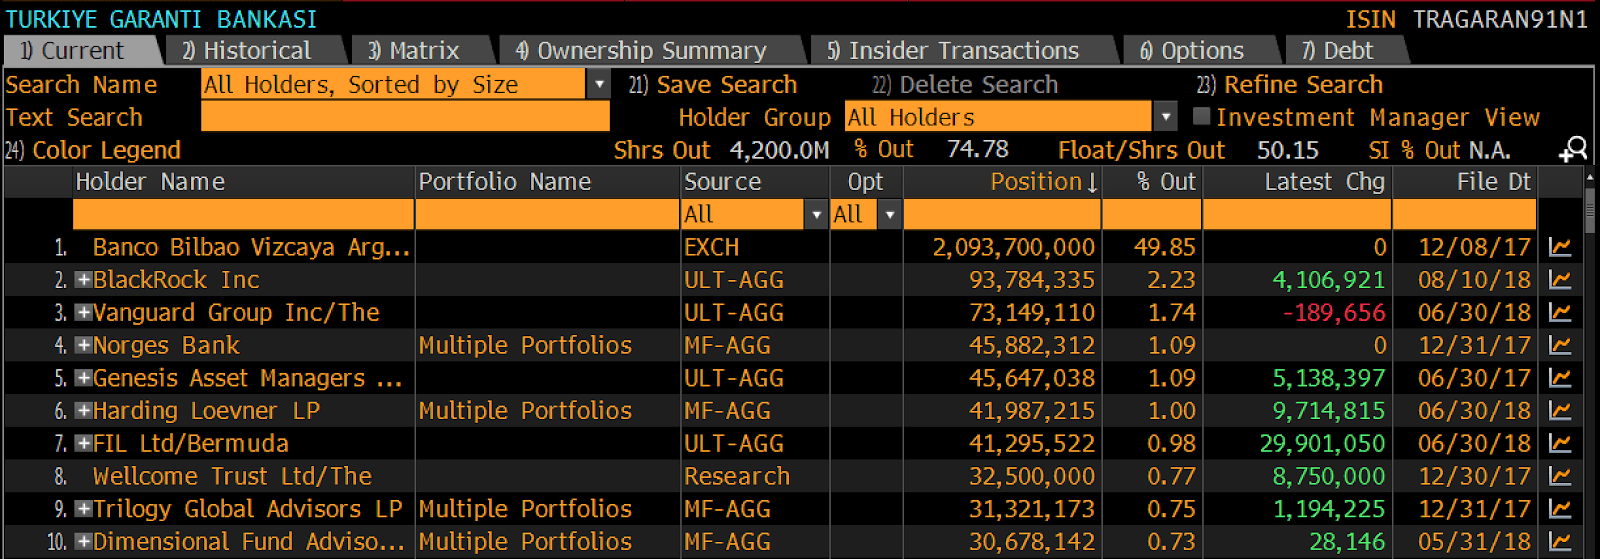This screenshot has height=559, width=1600.
Task: Open Debt tab
Action: (1346, 50)
